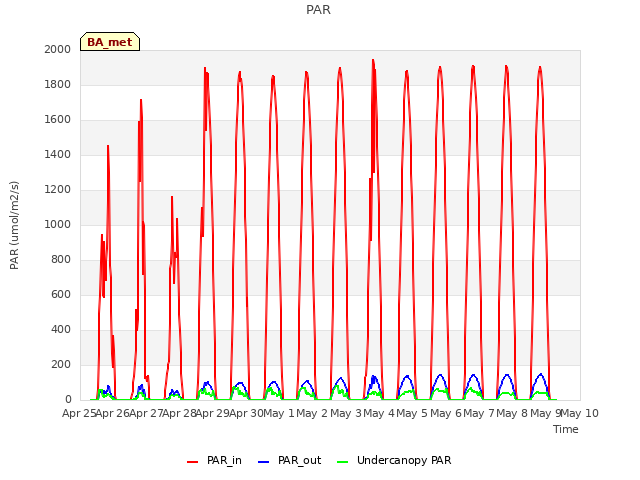Click the 1000 y-axis tick value
The width and height of the screenshot is (640, 480).
point(58,224)
